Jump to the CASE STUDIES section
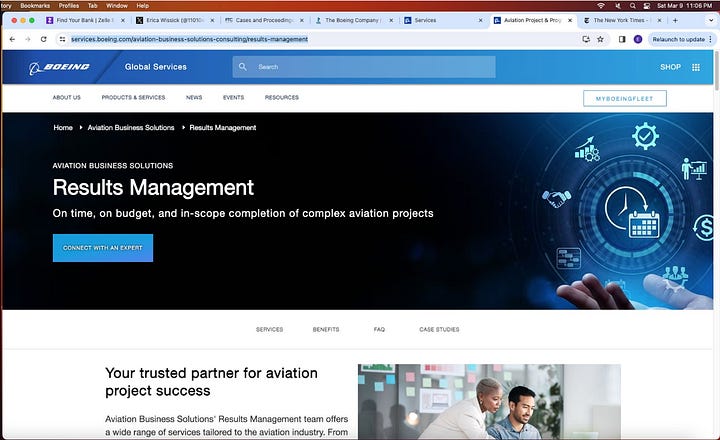 (439, 329)
